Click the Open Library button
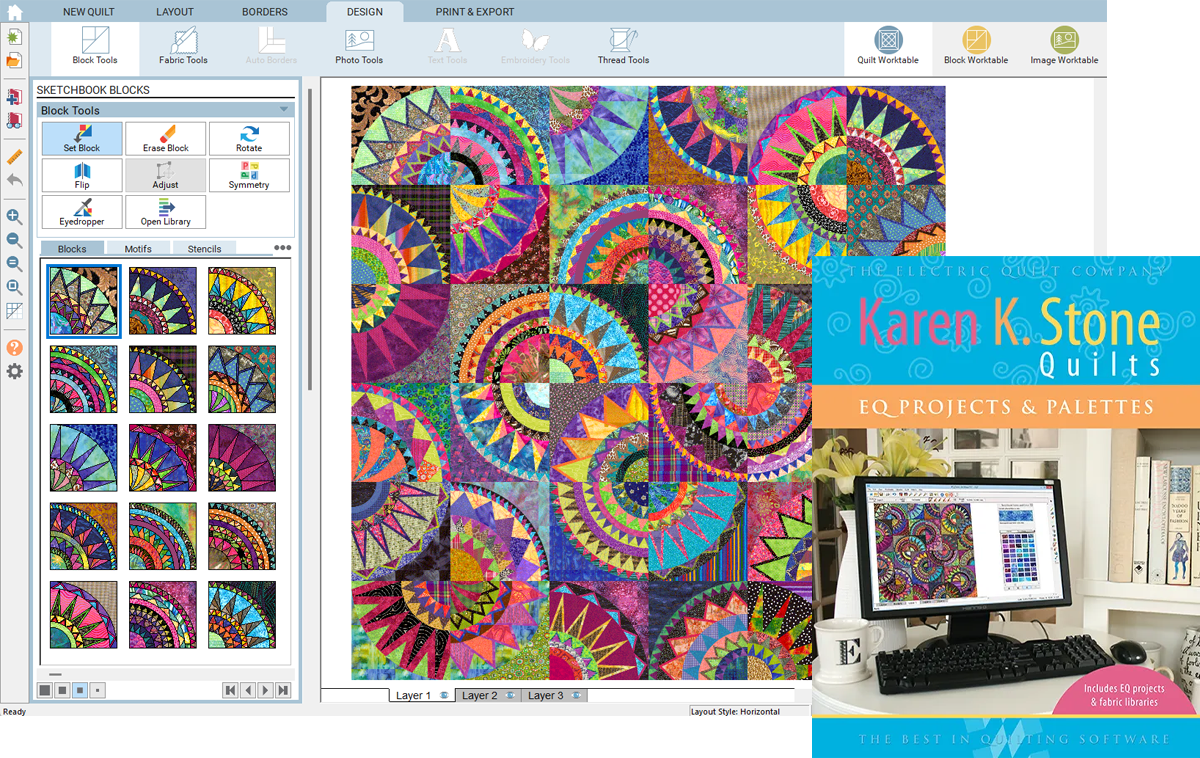The height and width of the screenshot is (758, 1200). (166, 212)
